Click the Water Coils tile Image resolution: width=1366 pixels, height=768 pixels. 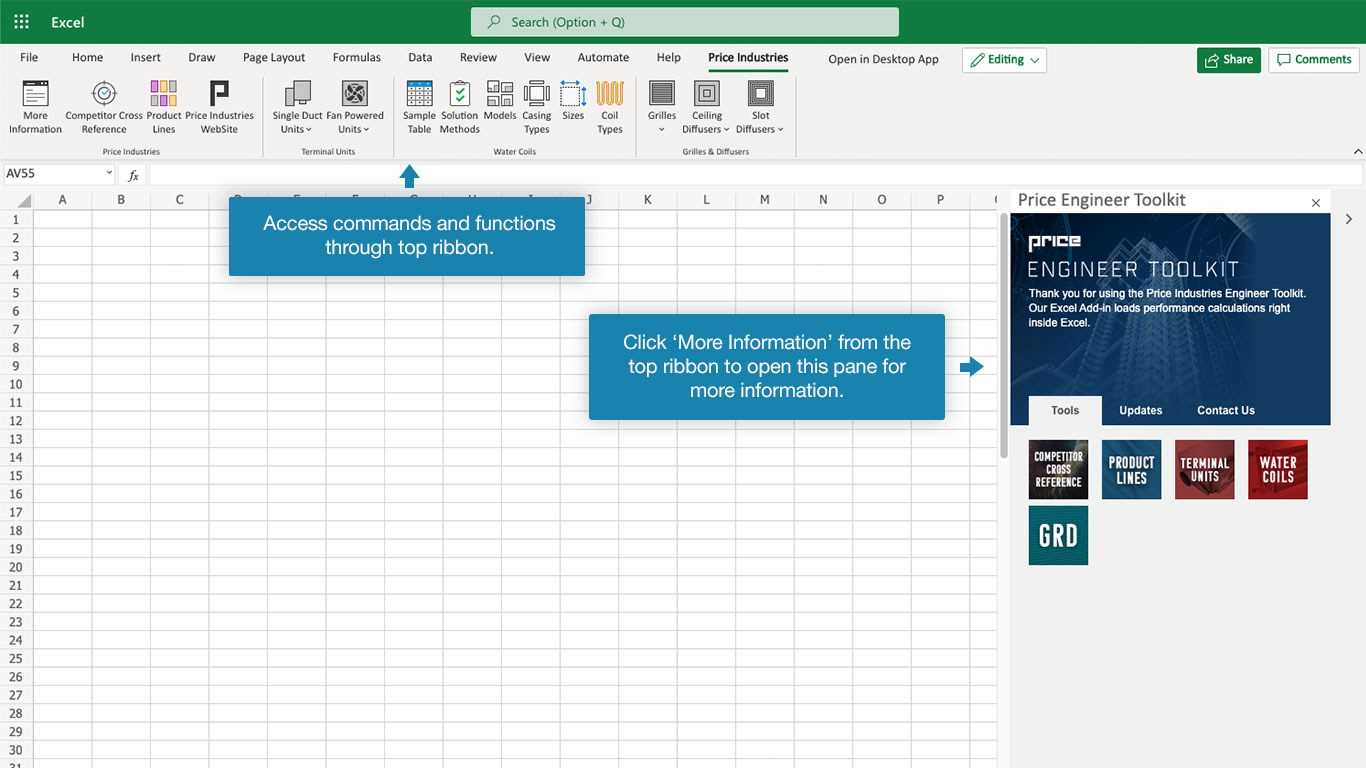tap(1278, 469)
